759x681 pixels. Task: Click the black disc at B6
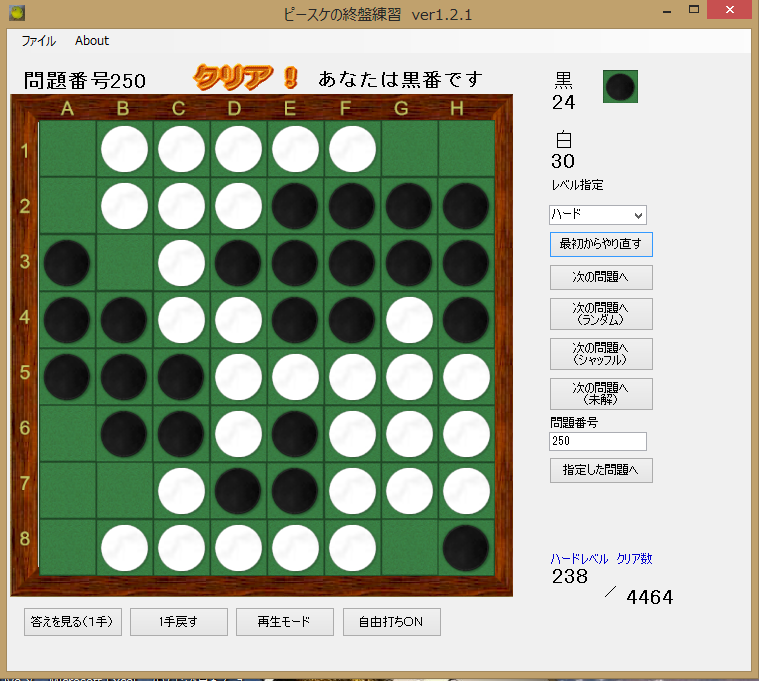(124, 434)
